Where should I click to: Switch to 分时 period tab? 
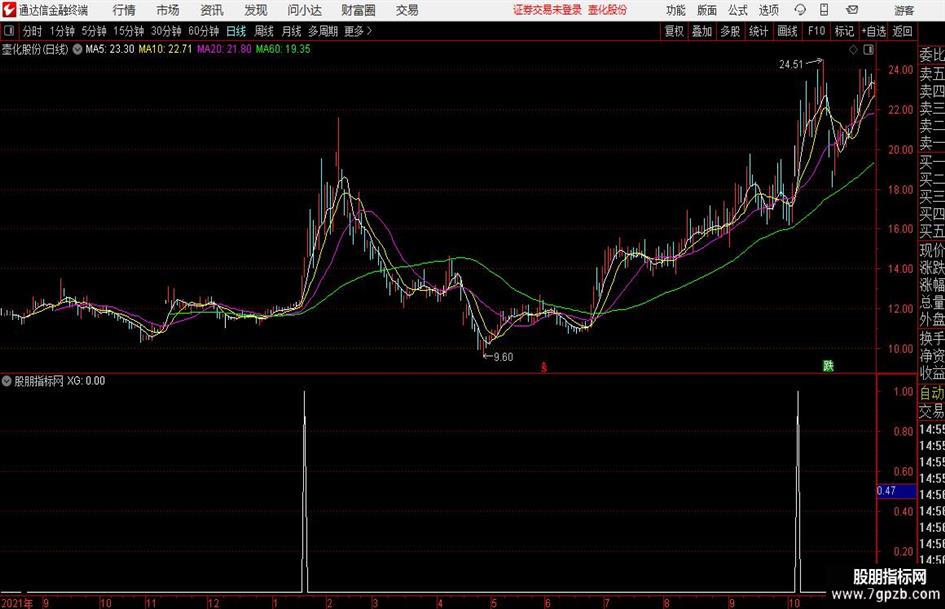click(33, 31)
